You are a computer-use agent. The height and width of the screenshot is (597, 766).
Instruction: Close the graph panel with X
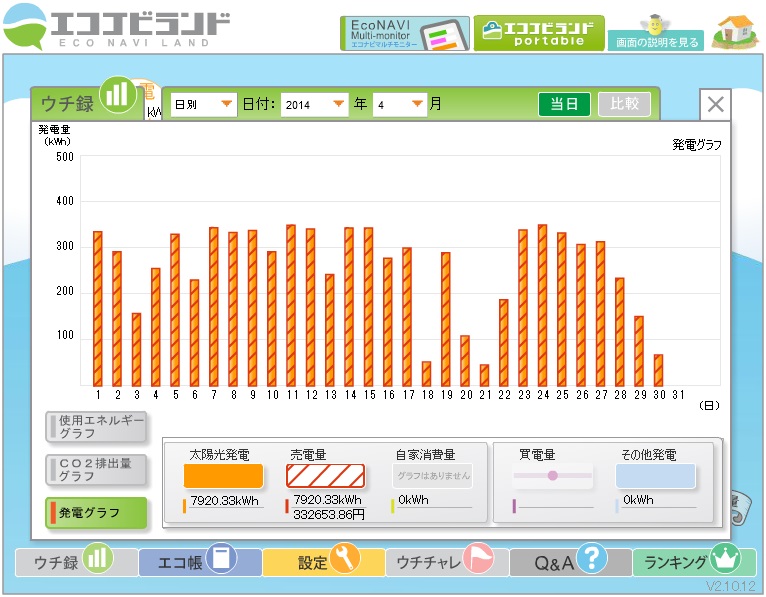tap(715, 104)
